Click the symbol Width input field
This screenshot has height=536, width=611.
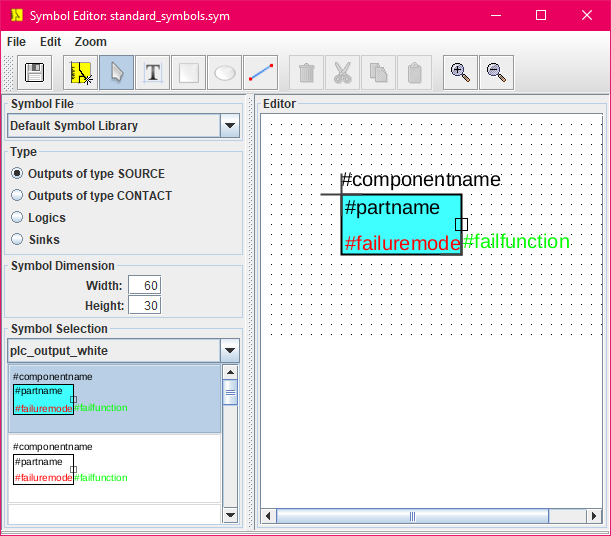[144, 286]
